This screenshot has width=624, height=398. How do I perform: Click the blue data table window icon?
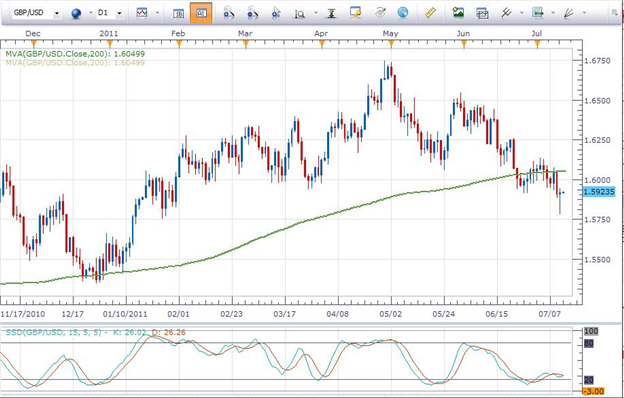(x=179, y=14)
